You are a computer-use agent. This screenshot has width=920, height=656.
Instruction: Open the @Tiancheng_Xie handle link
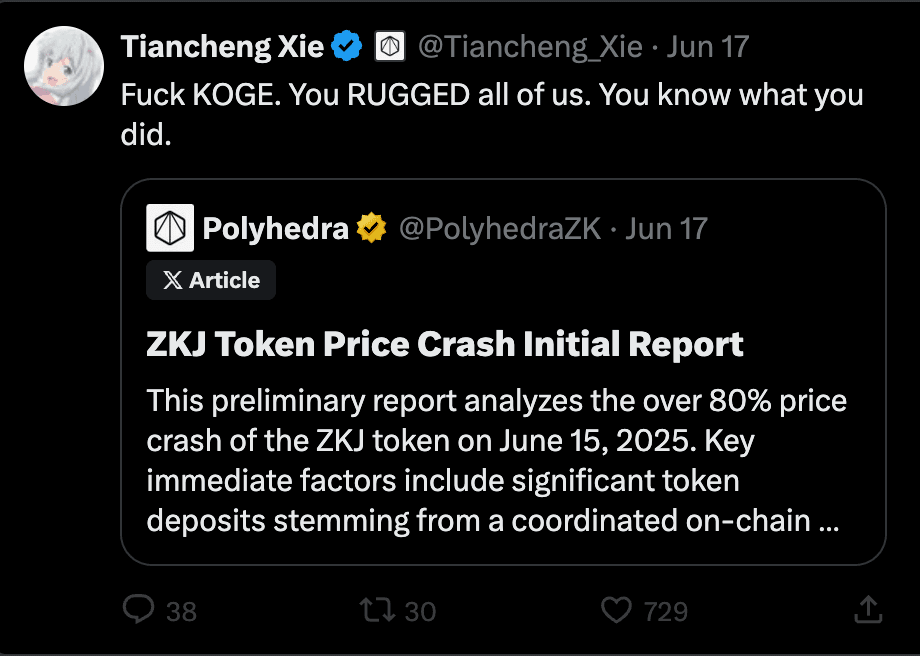(x=530, y=46)
